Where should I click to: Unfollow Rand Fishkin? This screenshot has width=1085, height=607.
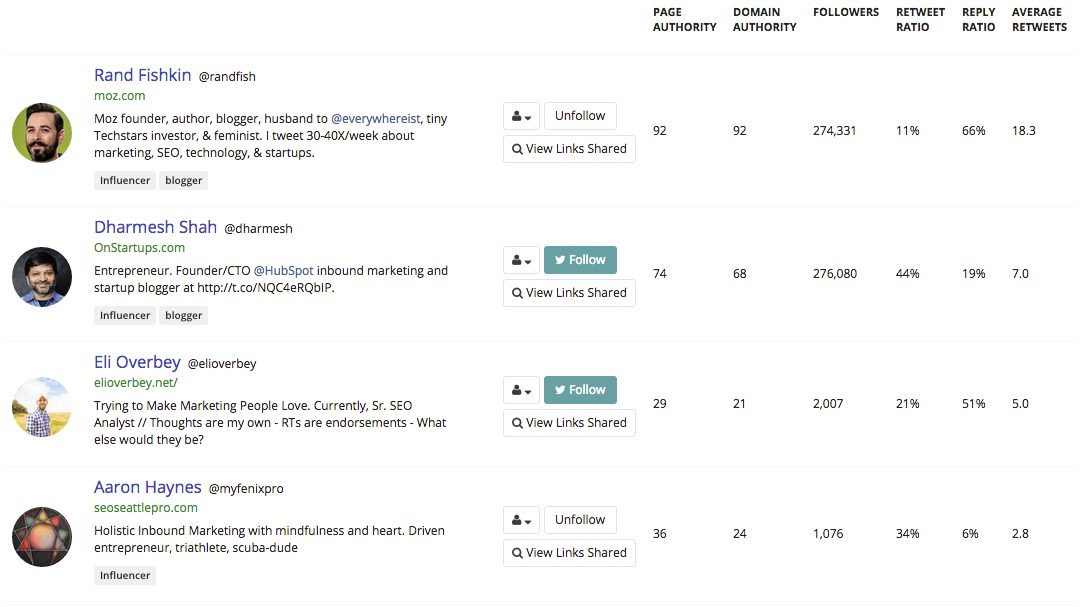click(x=580, y=116)
